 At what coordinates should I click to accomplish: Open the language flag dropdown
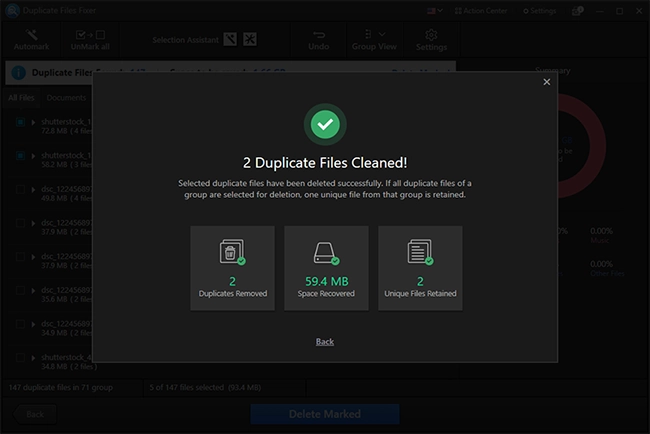[435, 11]
